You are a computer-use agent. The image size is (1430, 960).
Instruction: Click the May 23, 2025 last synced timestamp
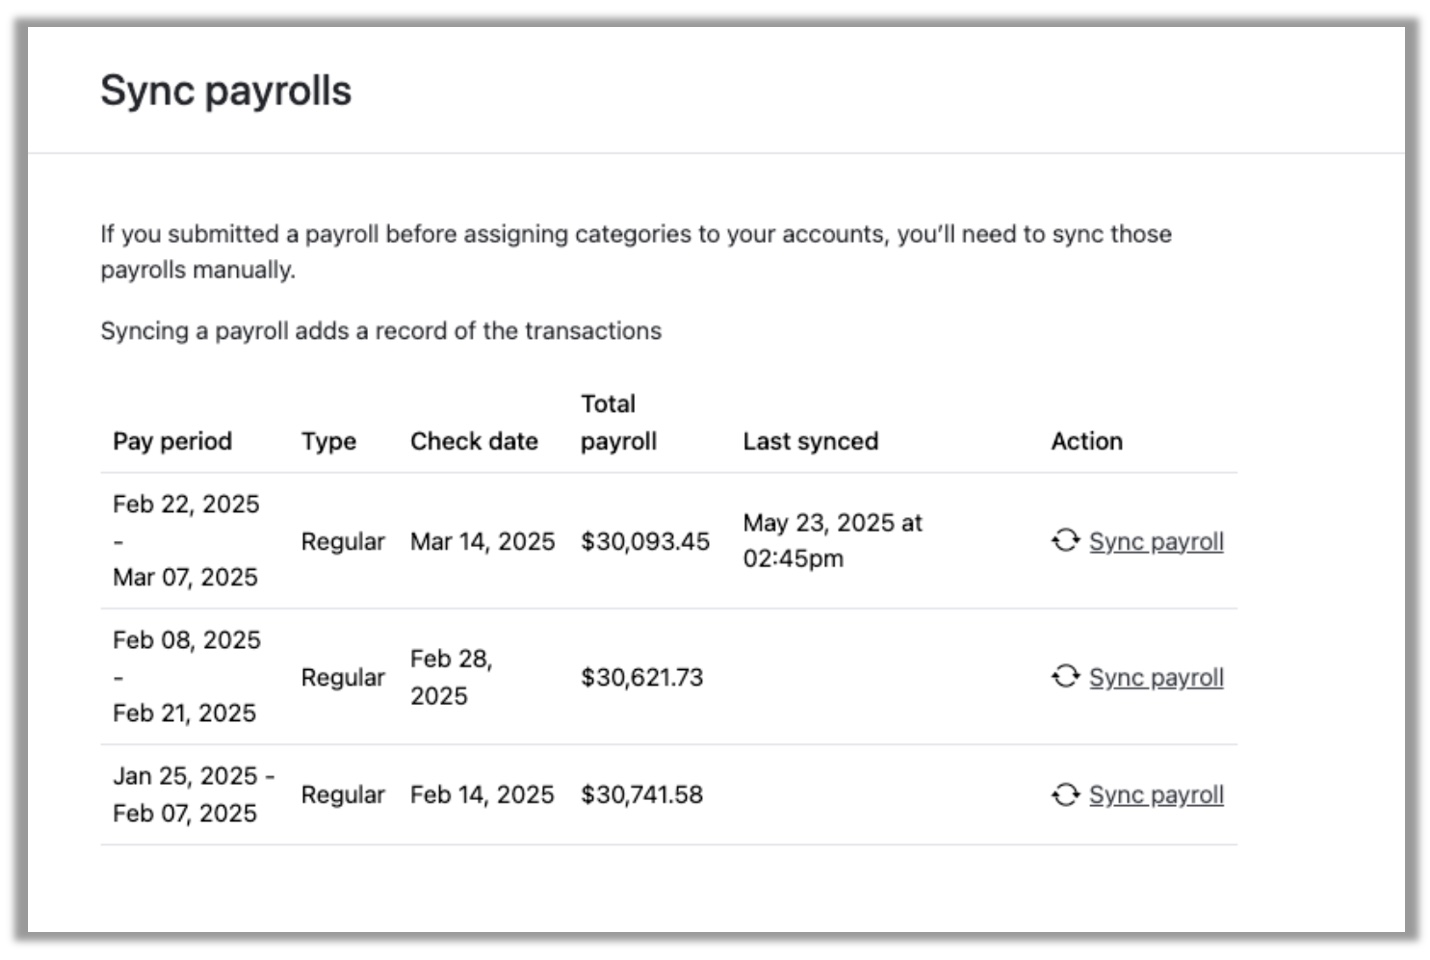tap(832, 540)
